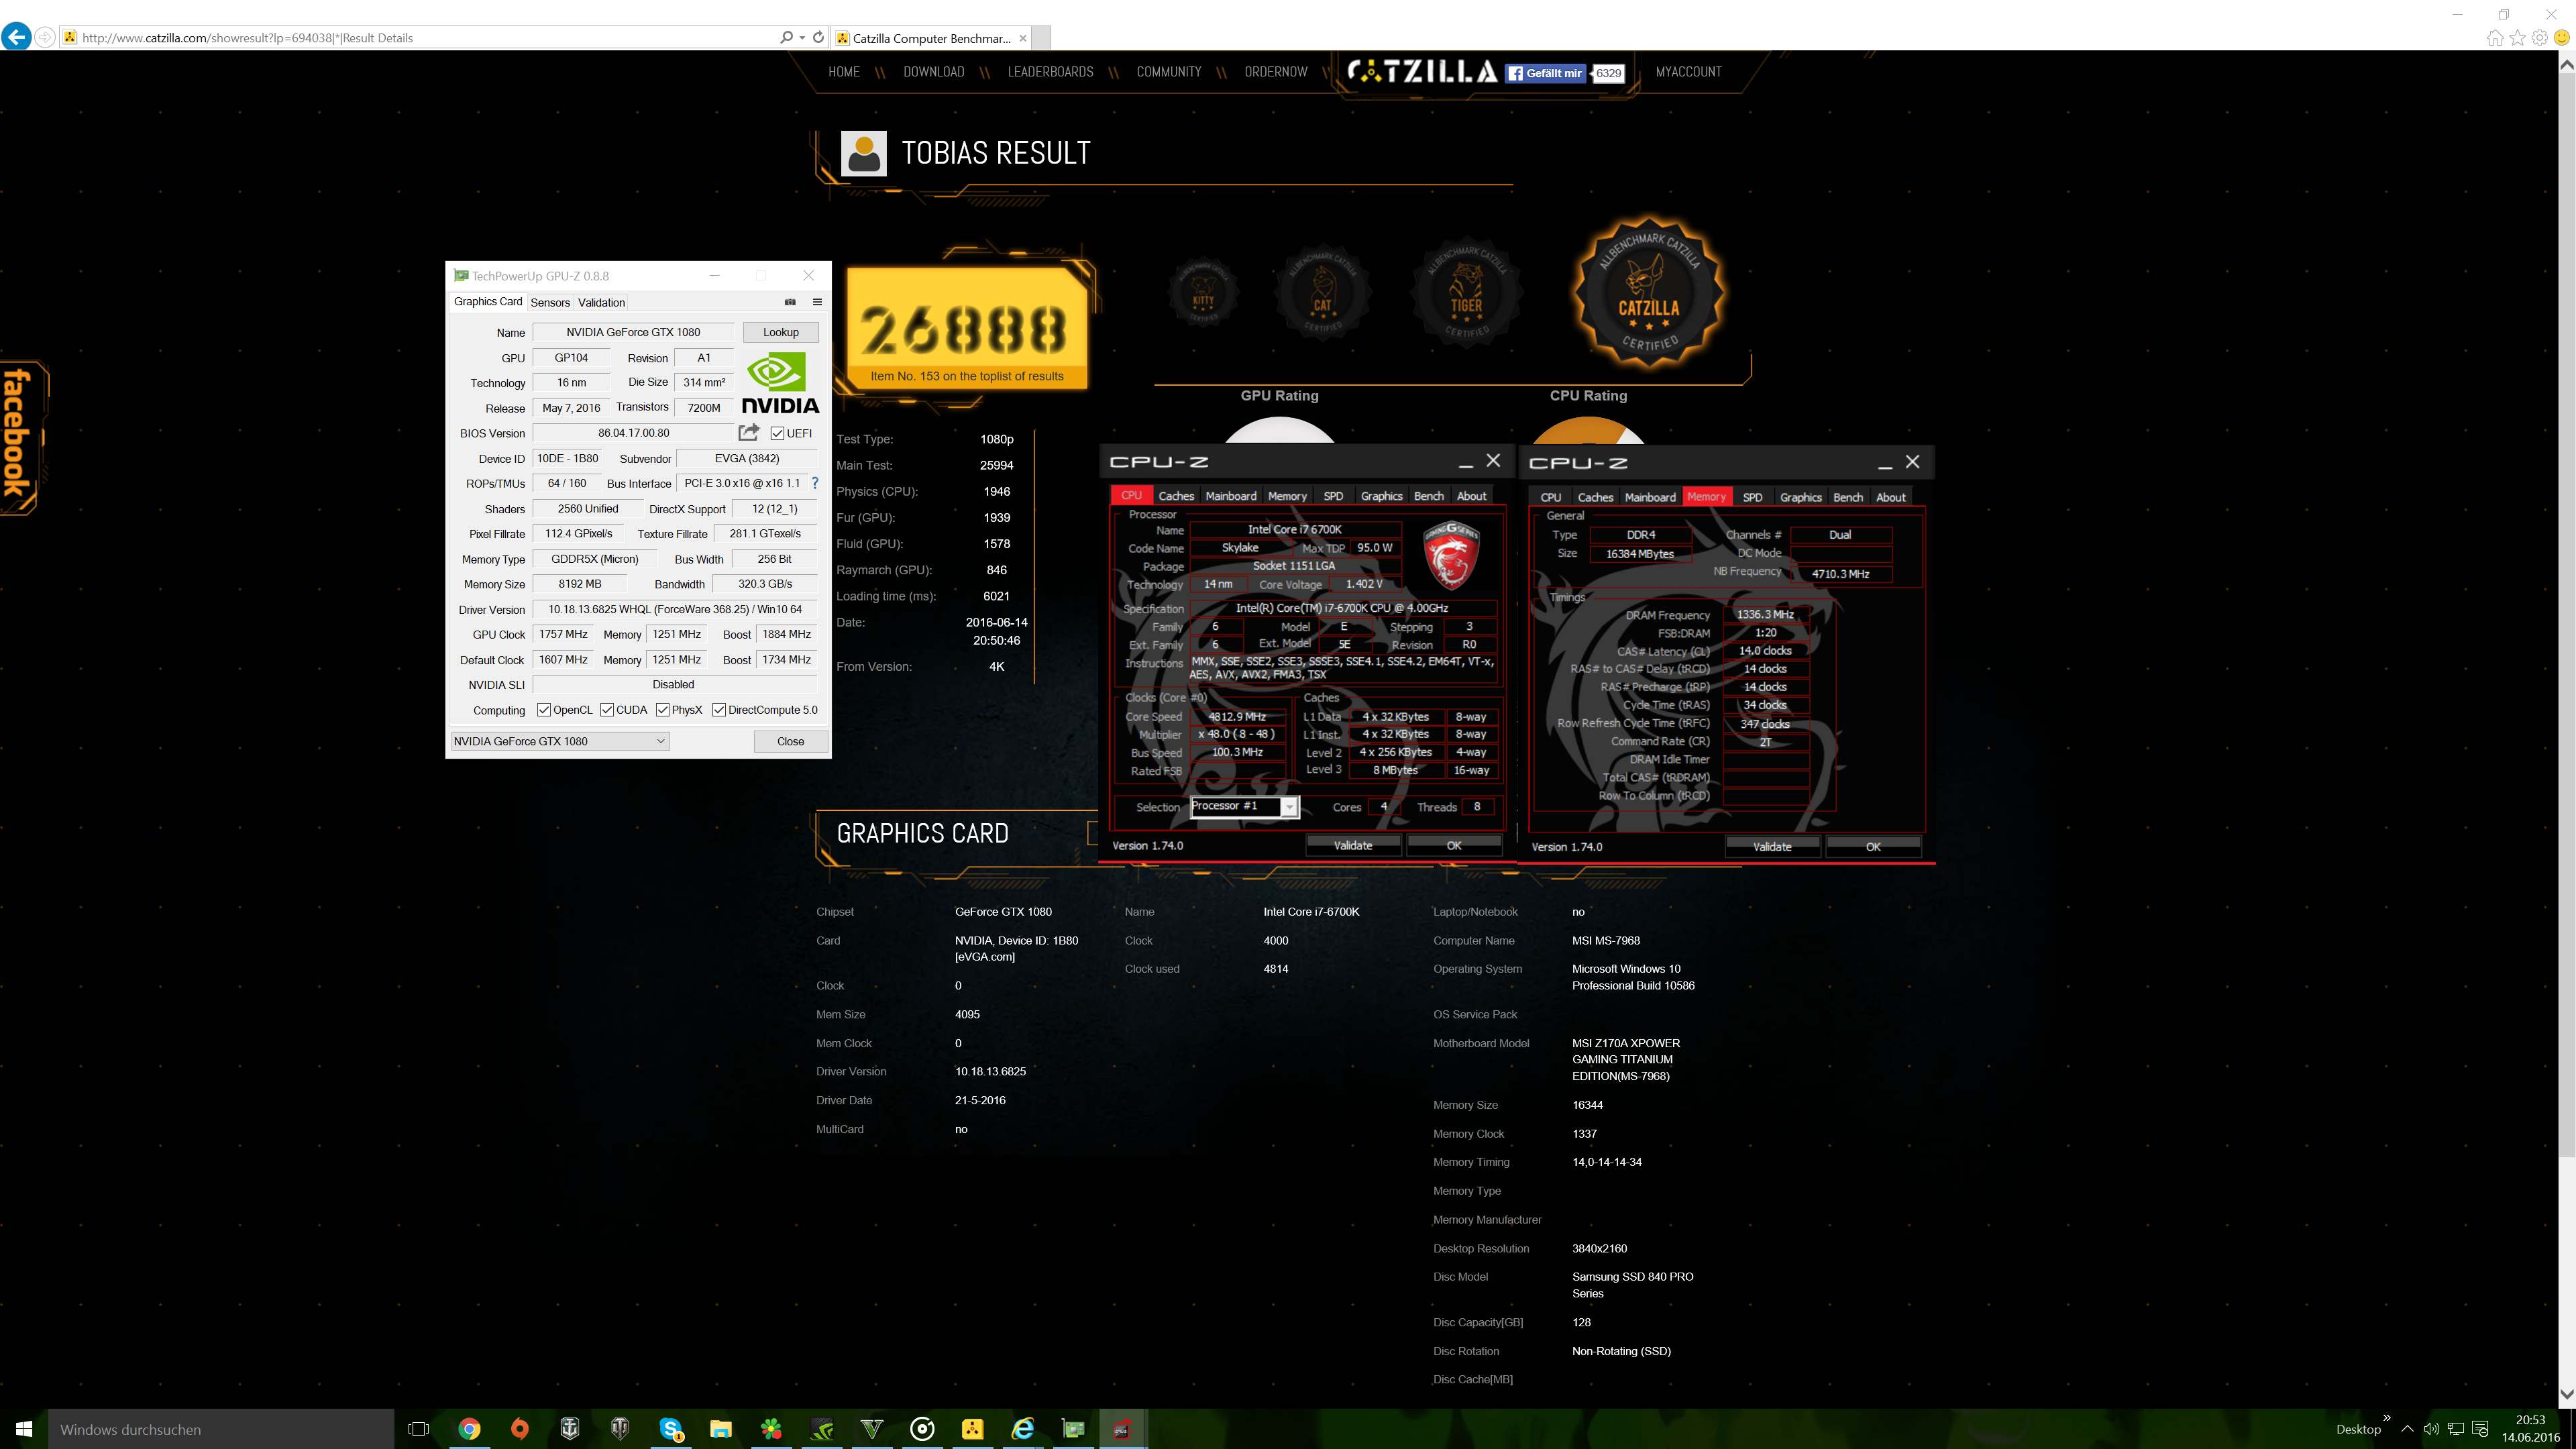Click the Bus Interface question mark icon
The height and width of the screenshot is (1449, 2576).
815,483
